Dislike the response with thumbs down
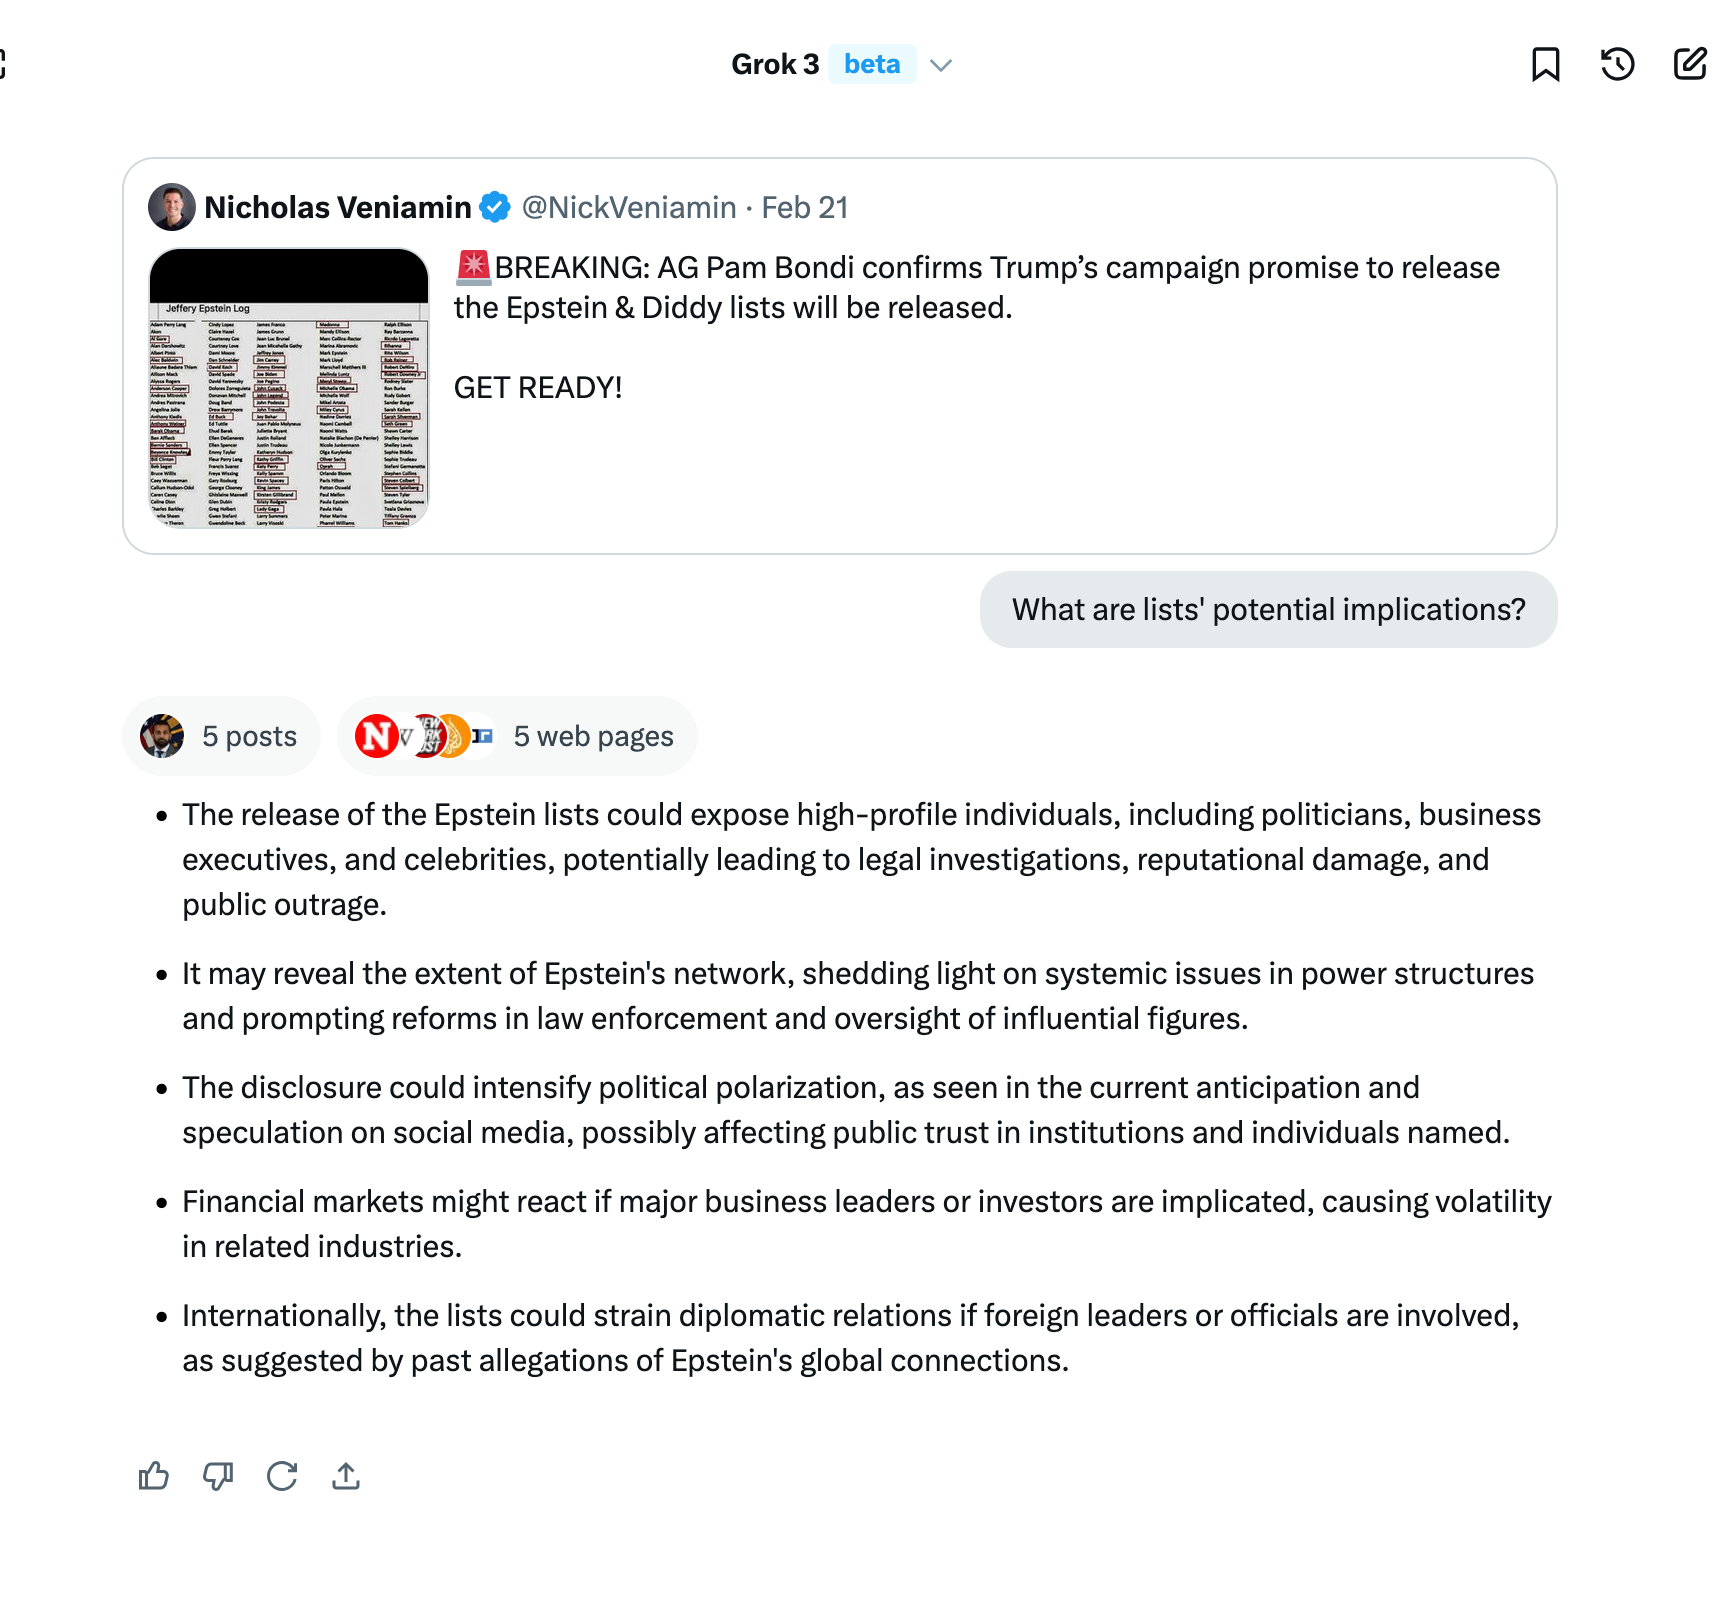This screenshot has width=1728, height=1622. tap(218, 1476)
